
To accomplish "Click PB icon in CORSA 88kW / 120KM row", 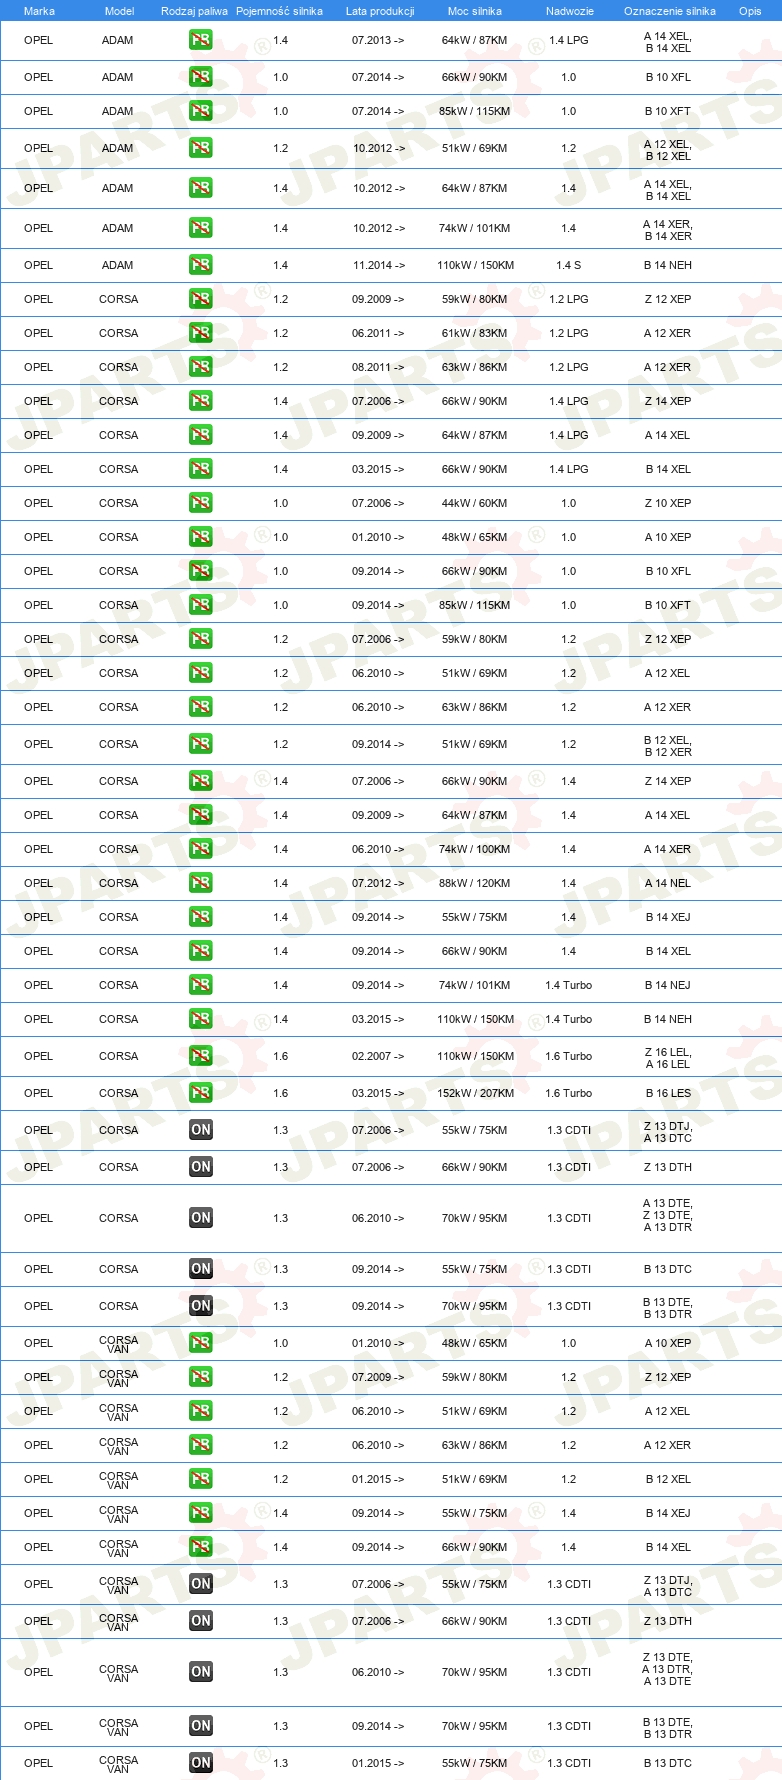I will (x=201, y=883).
